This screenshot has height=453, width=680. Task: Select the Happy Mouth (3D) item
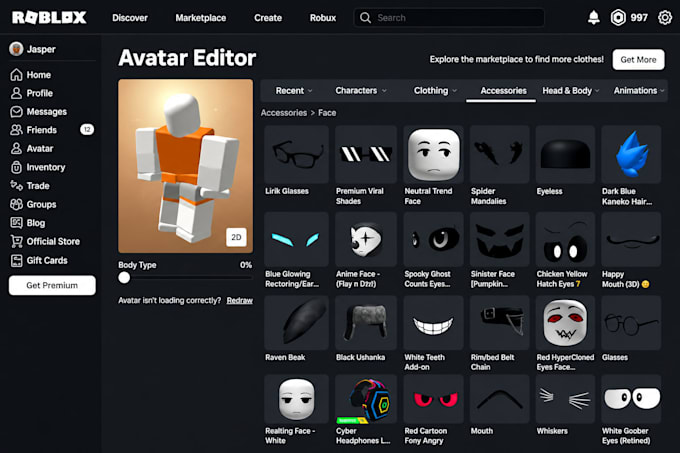(x=631, y=239)
